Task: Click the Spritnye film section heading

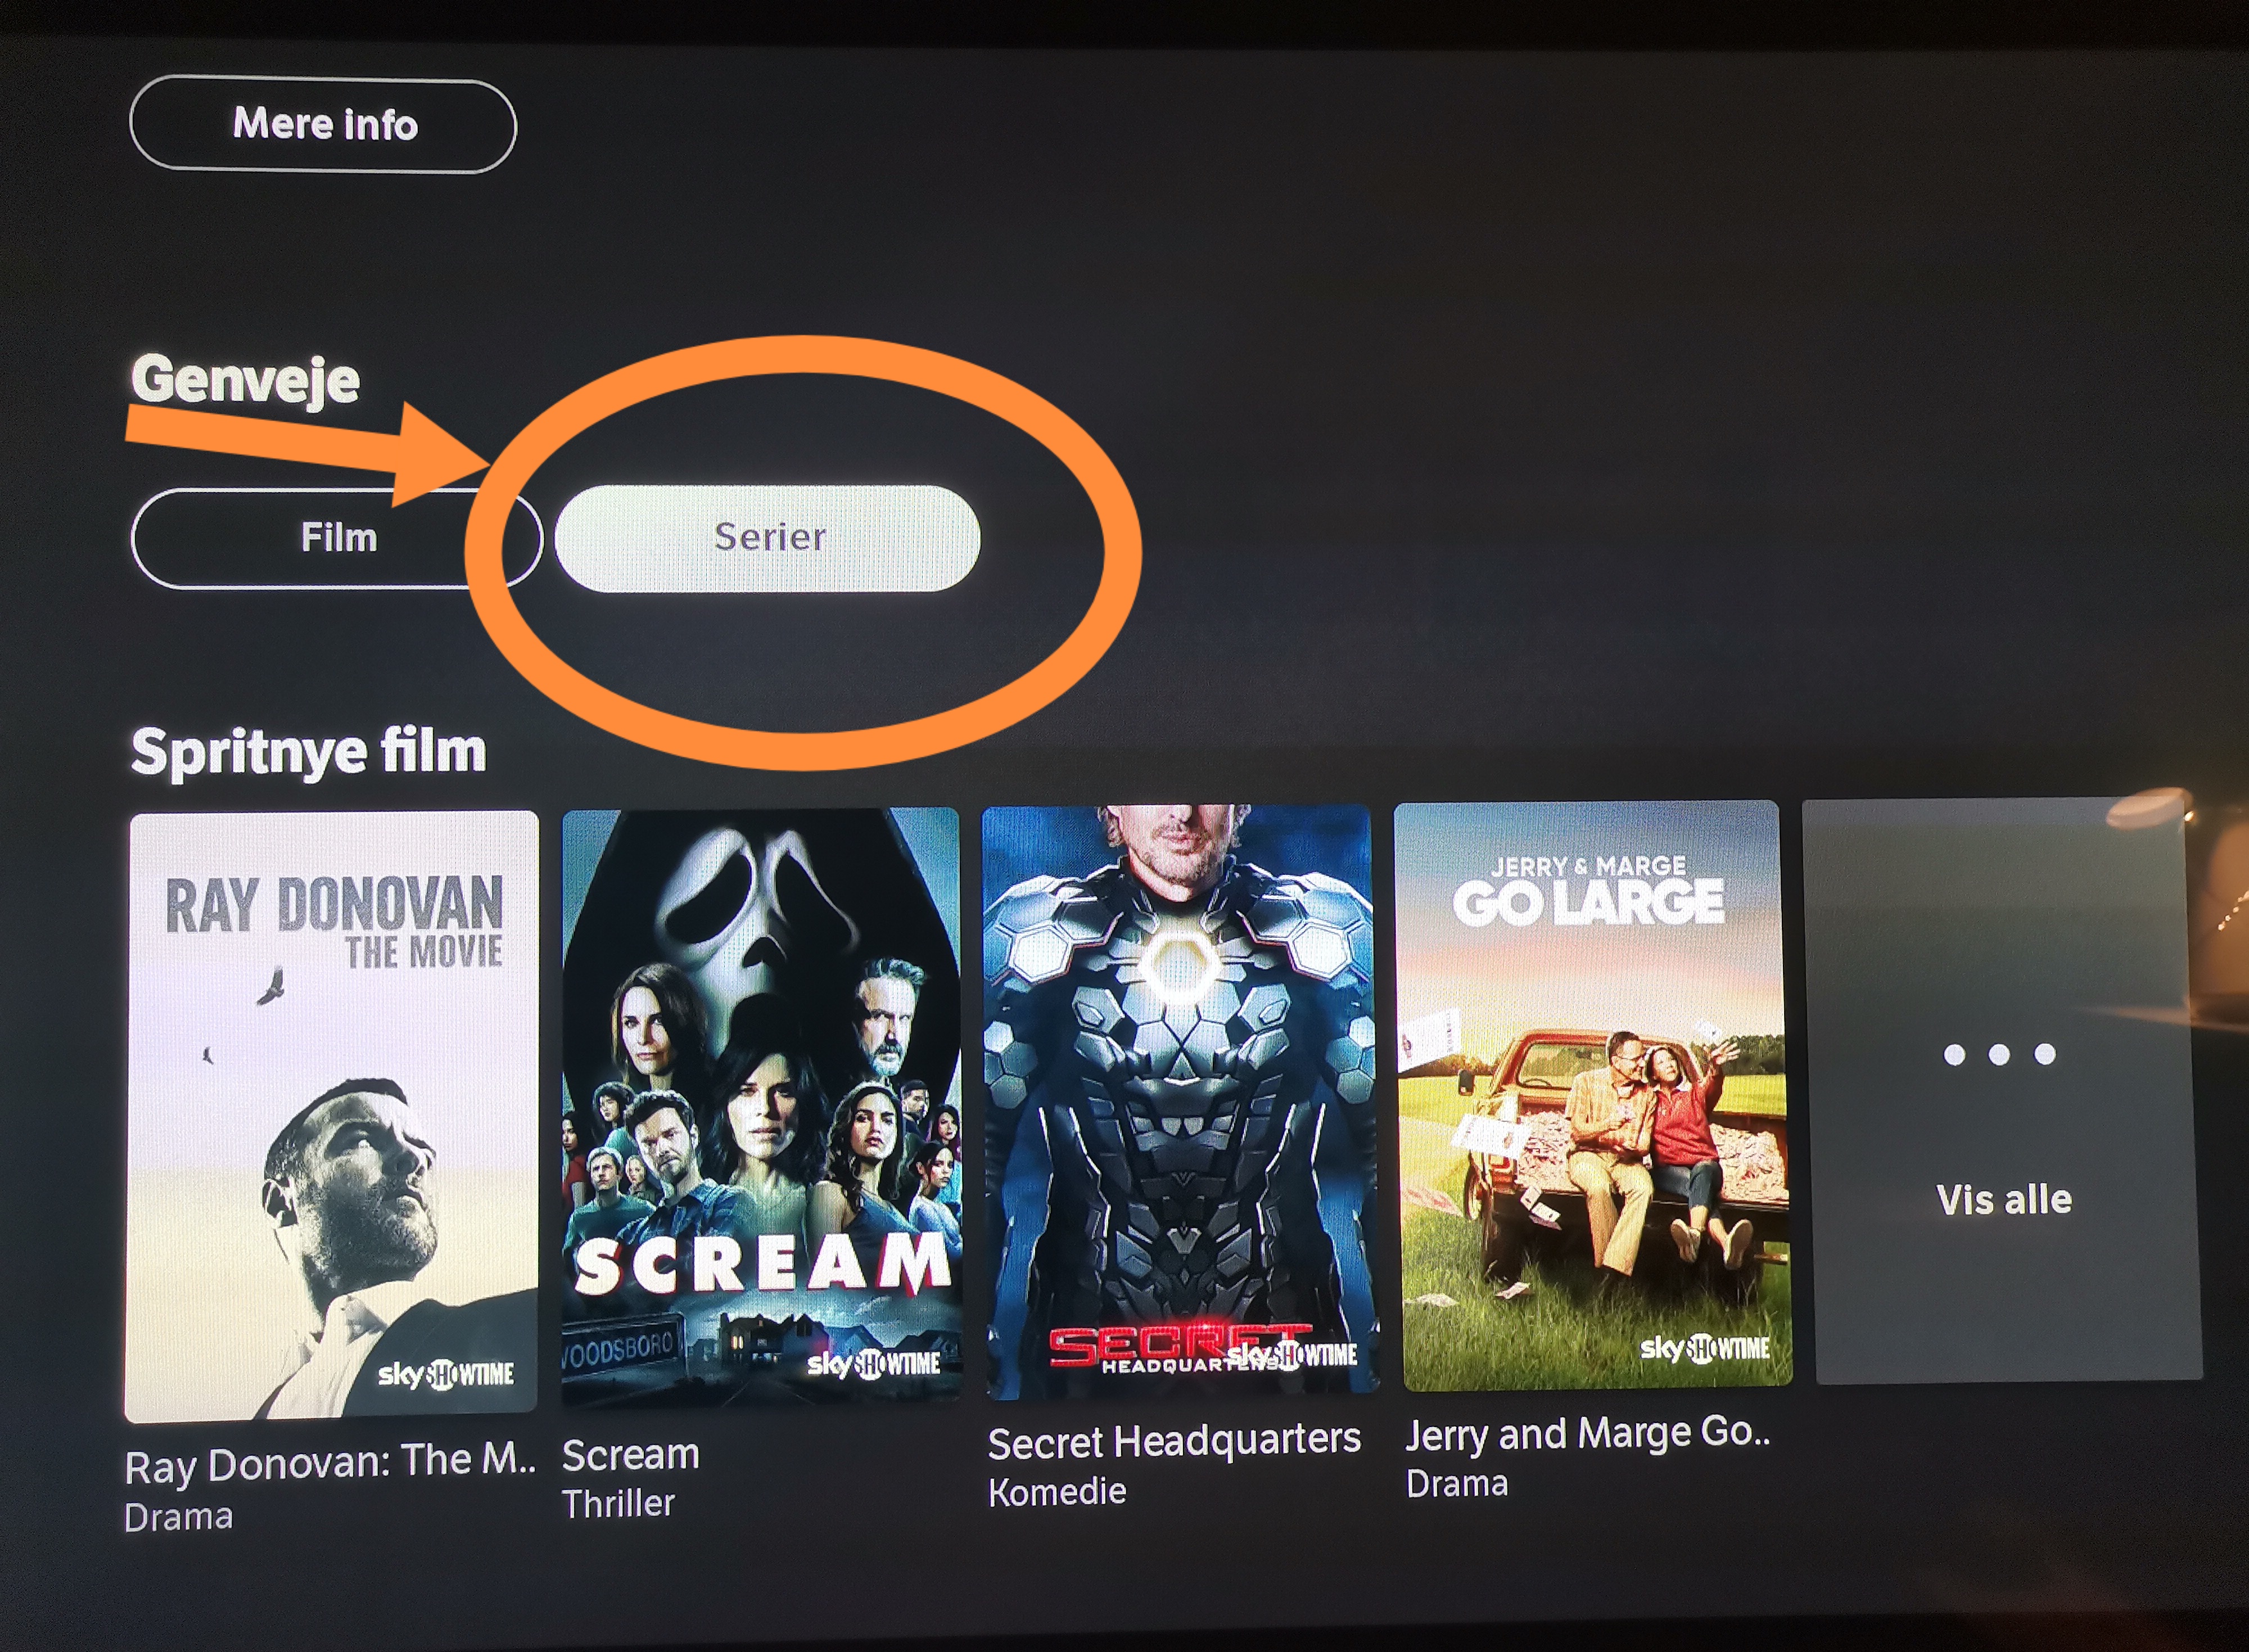Action: [308, 751]
